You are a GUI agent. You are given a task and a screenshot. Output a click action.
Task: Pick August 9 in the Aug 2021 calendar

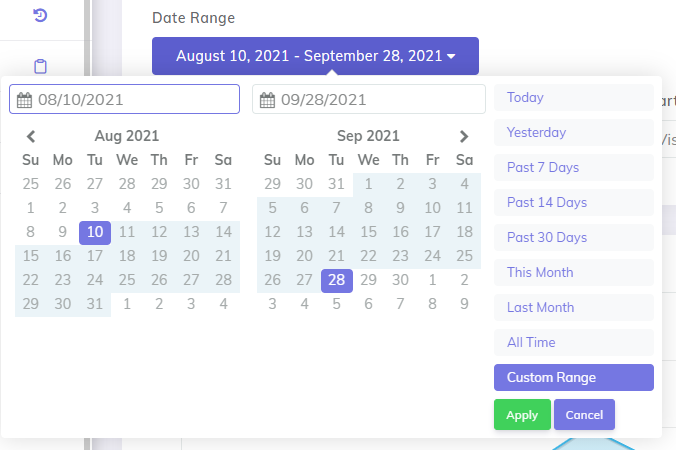63,232
